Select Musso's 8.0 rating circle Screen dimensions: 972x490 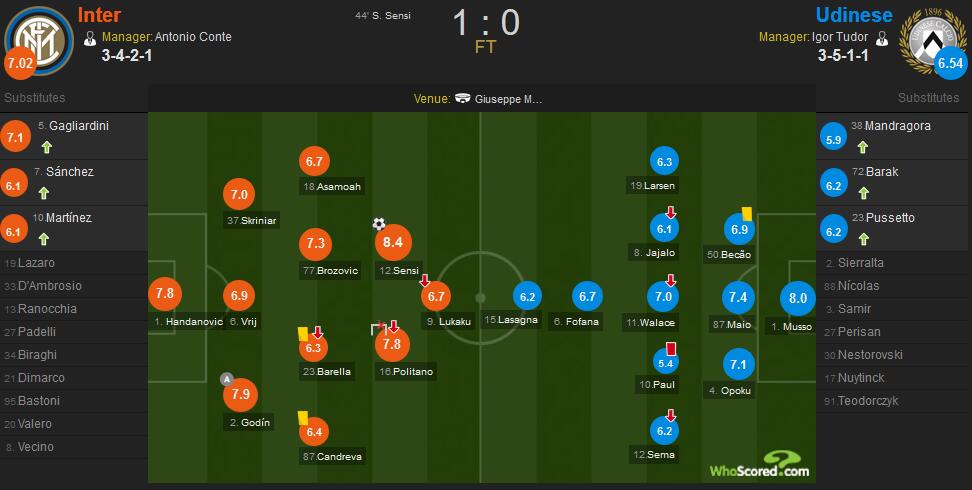point(798,298)
